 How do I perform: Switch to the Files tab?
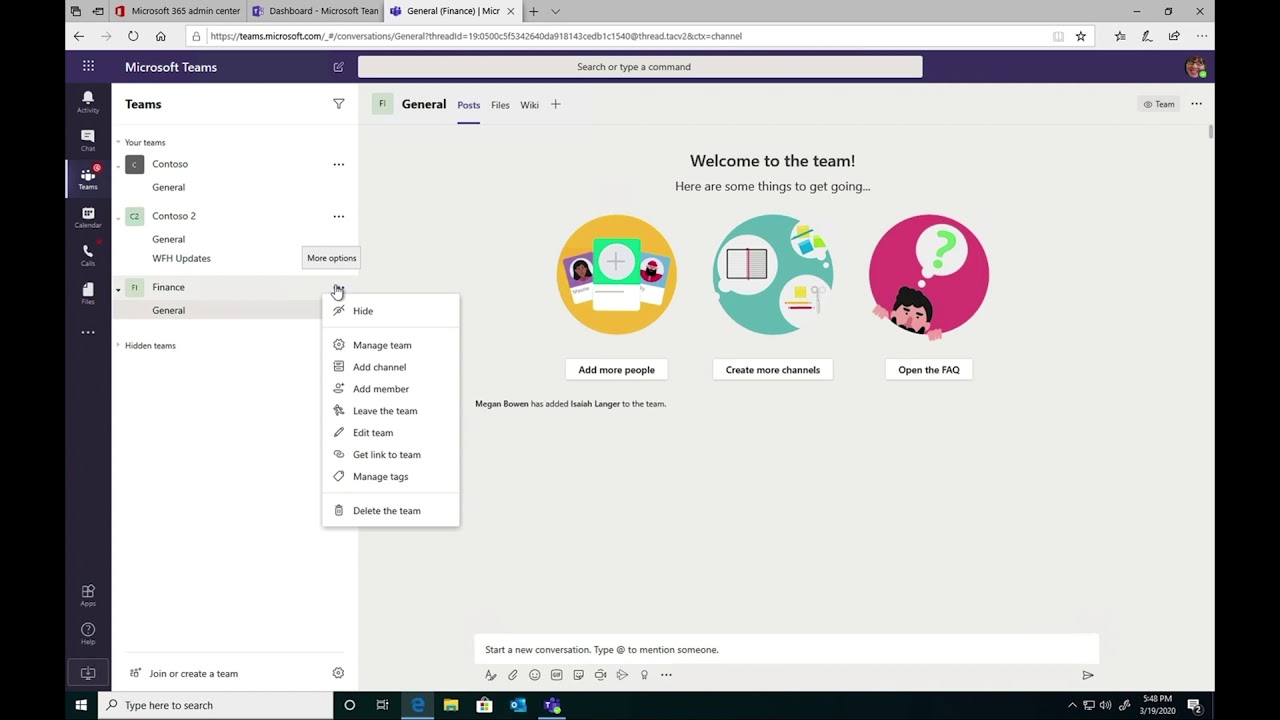(x=500, y=105)
